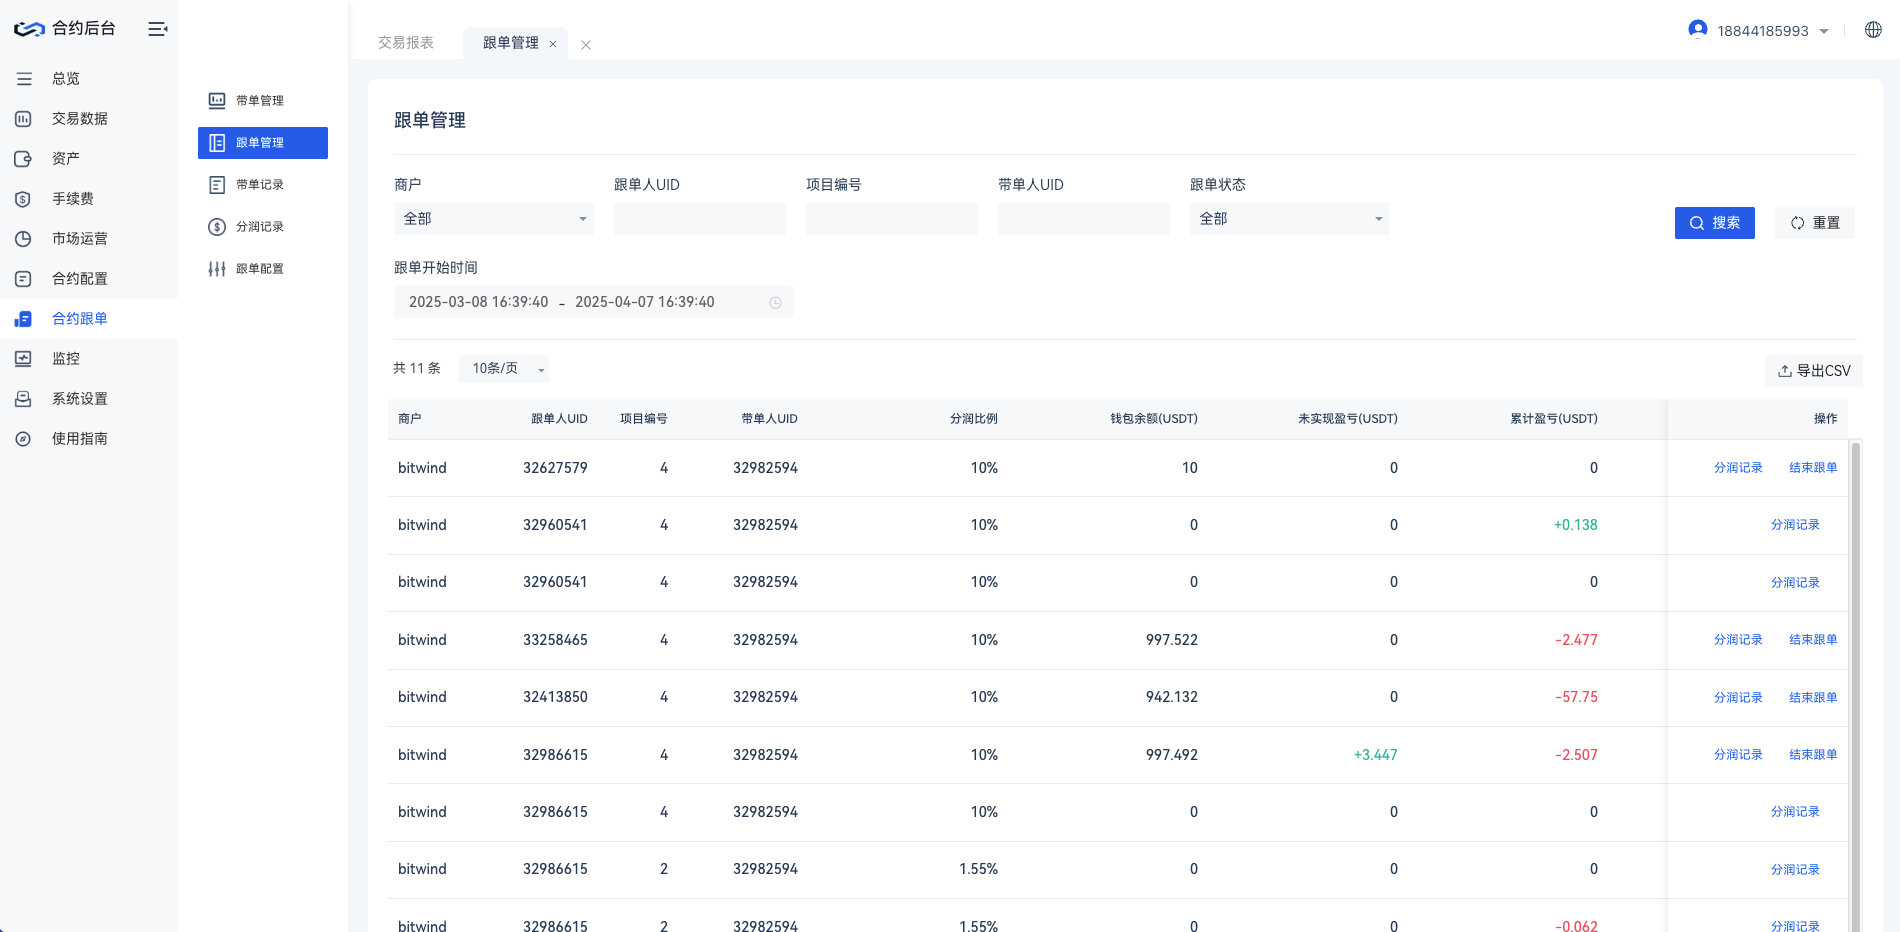Screen dimensions: 1900x932
Task: Click the end date 2025-04-07 16:39:40
Action: pos(645,302)
